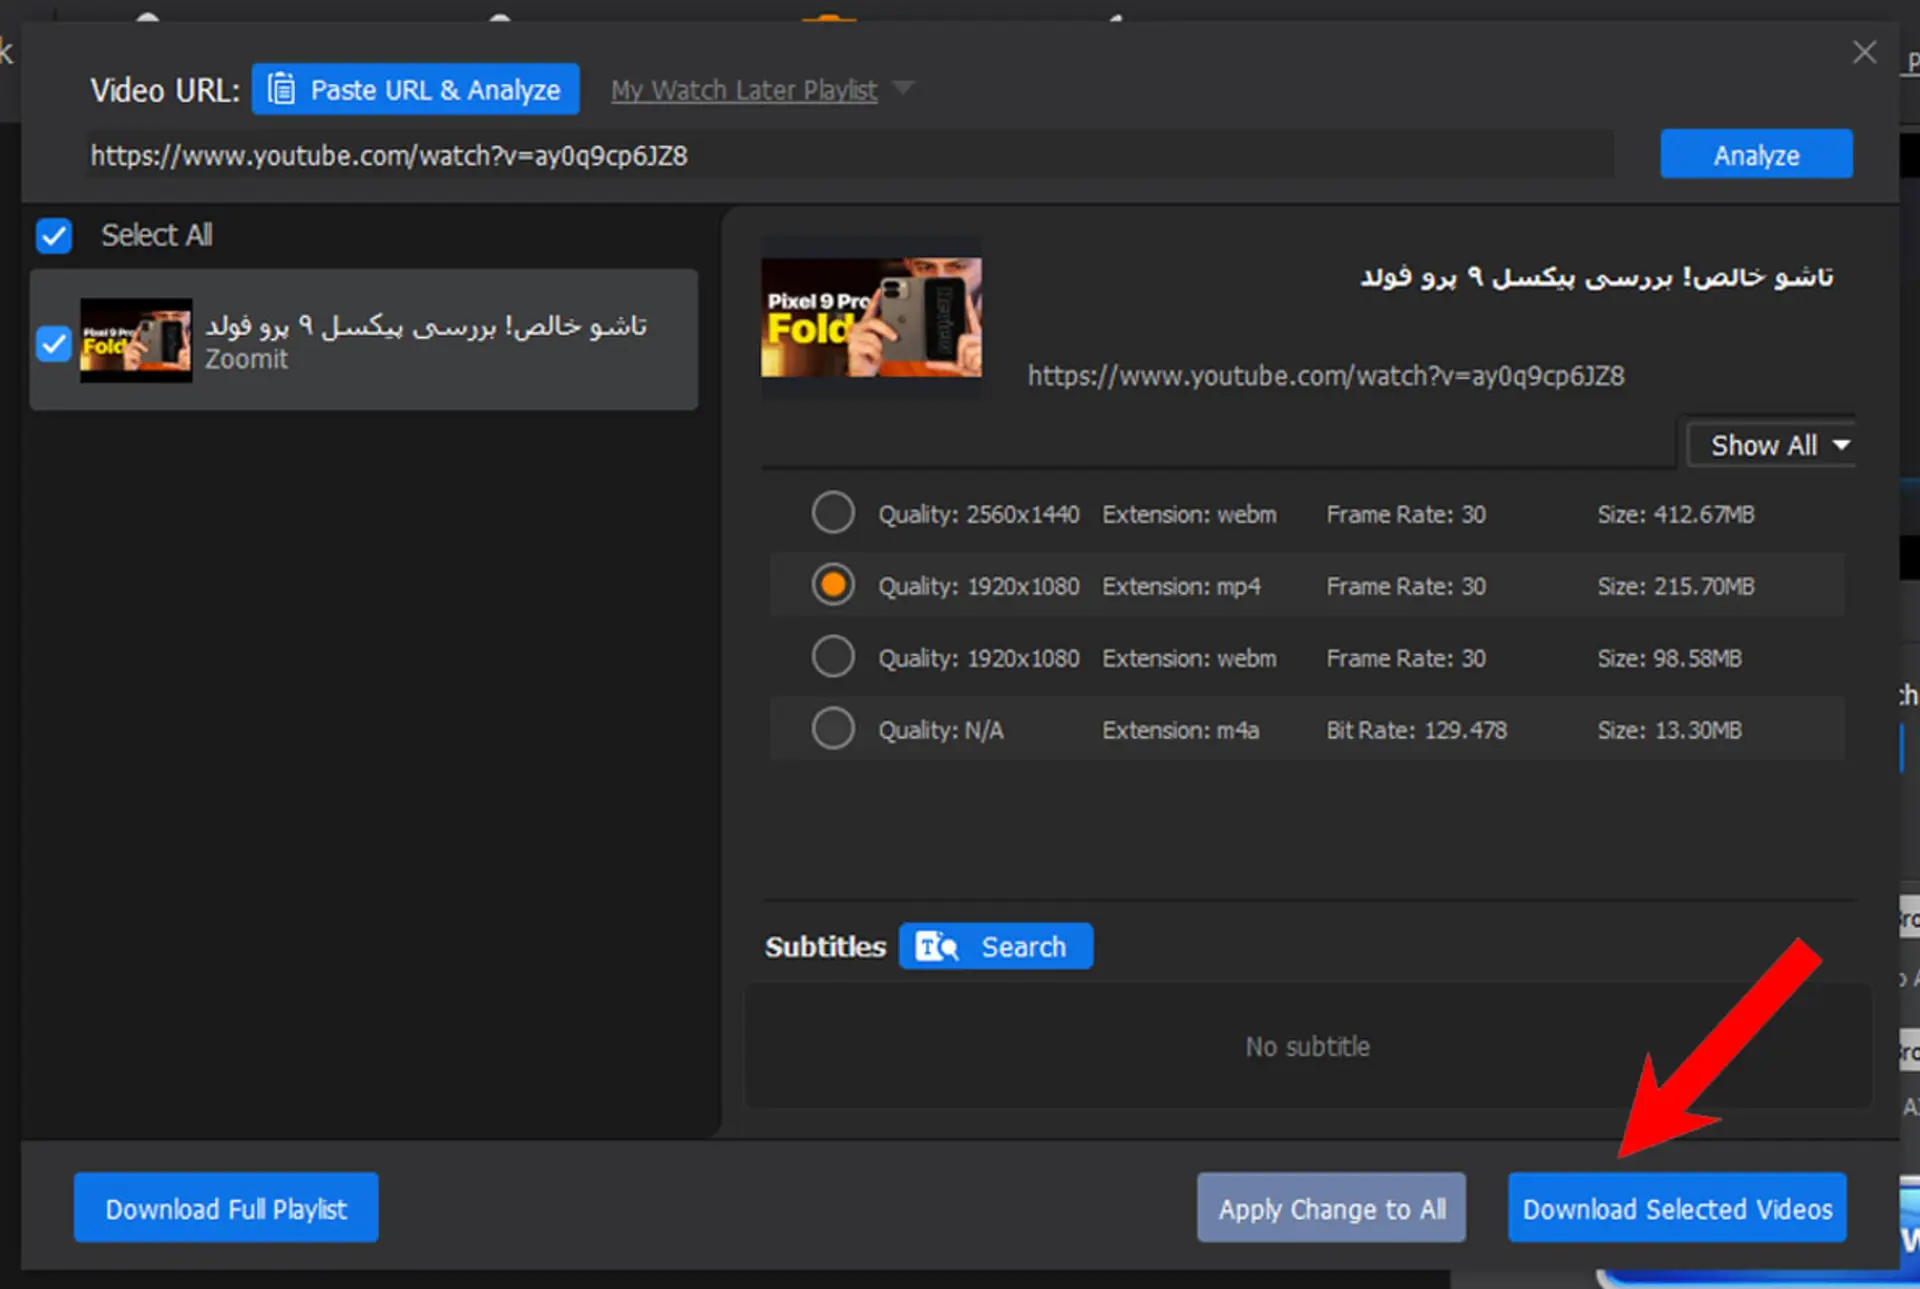Click the Persian video title in right panel
This screenshot has width=1920, height=1289.
tap(1597, 277)
